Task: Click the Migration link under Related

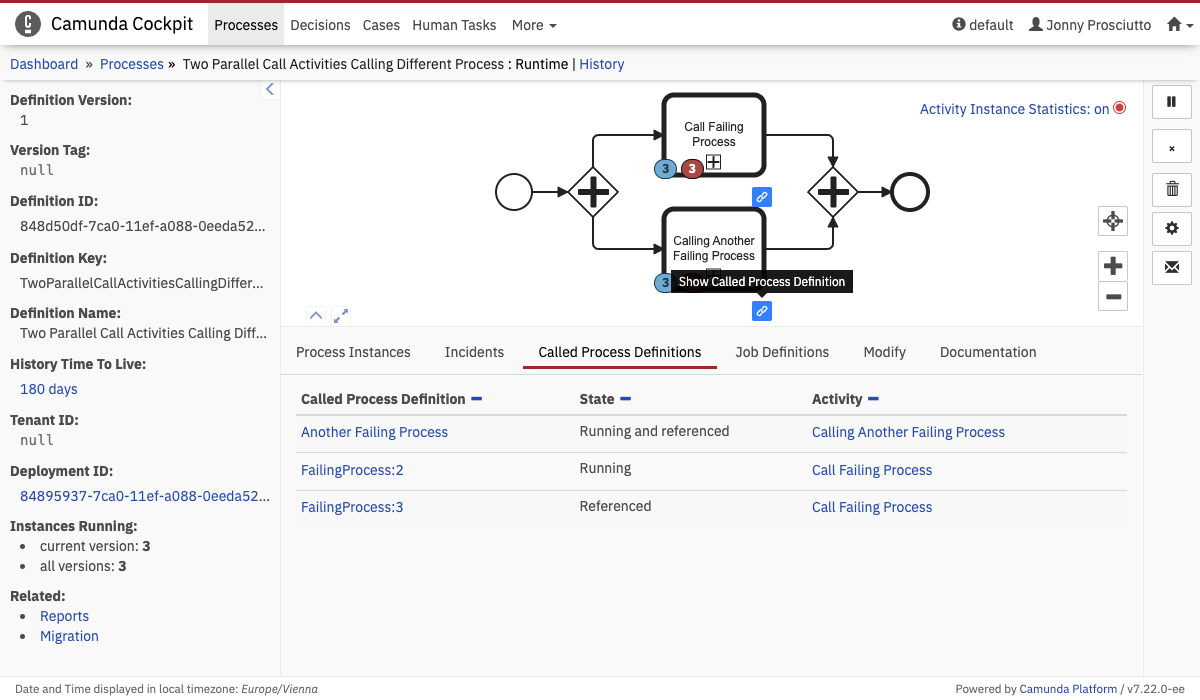Action: 69,636
